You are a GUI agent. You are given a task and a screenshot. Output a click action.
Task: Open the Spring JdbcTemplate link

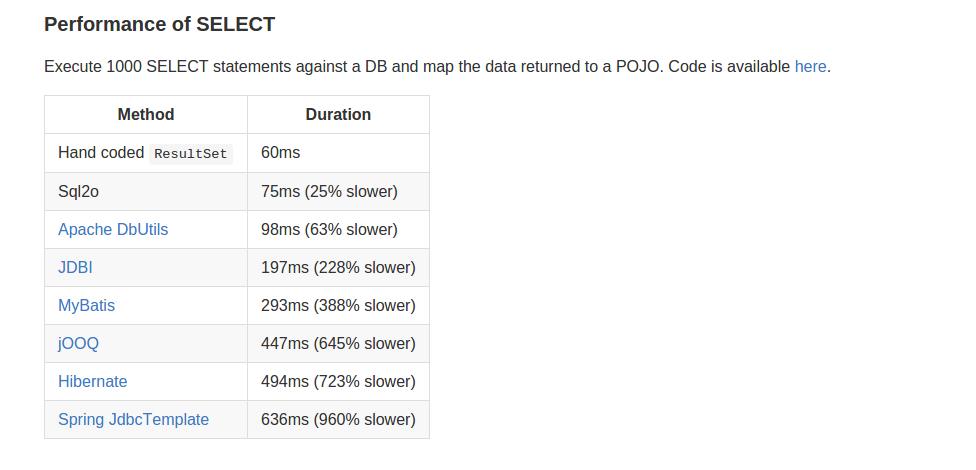[x=133, y=420]
